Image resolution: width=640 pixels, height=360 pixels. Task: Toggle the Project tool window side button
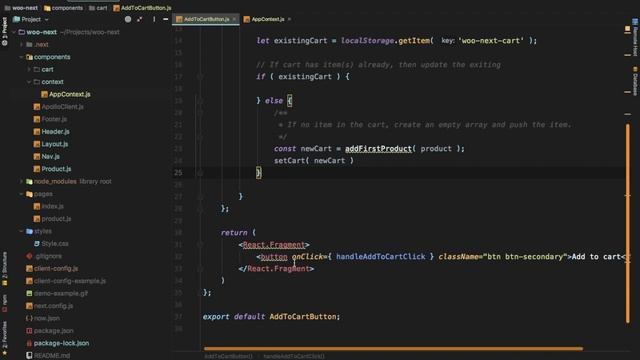click(x=4, y=31)
